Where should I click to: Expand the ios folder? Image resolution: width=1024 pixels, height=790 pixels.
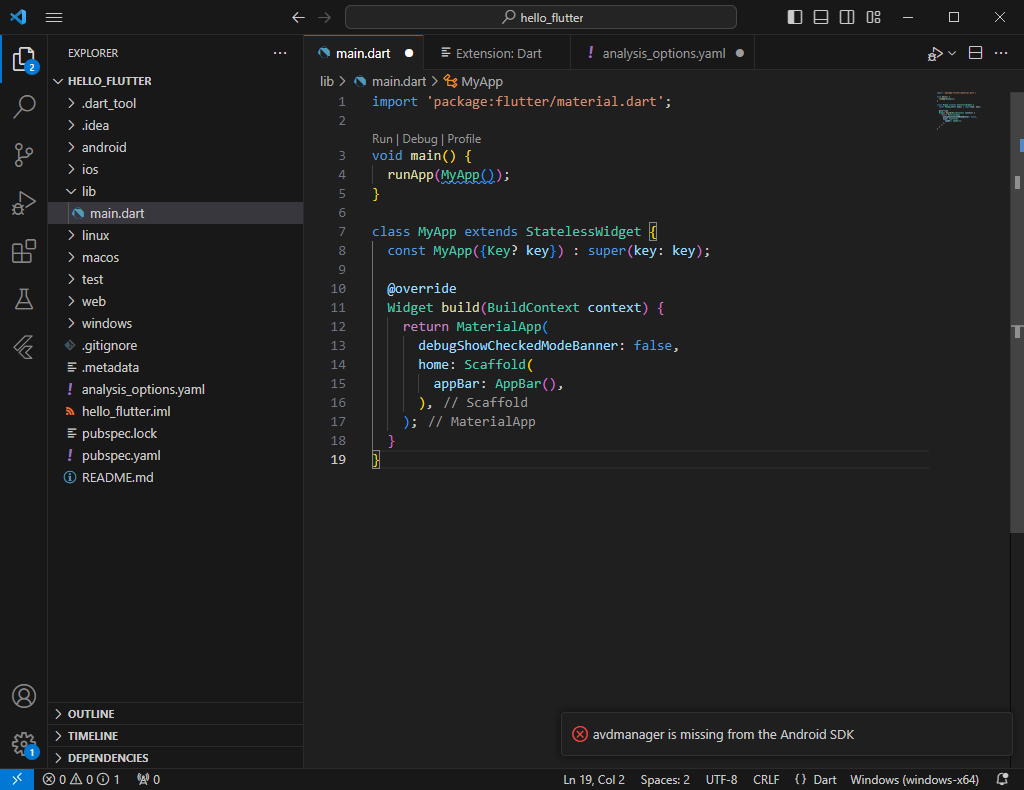(176, 169)
